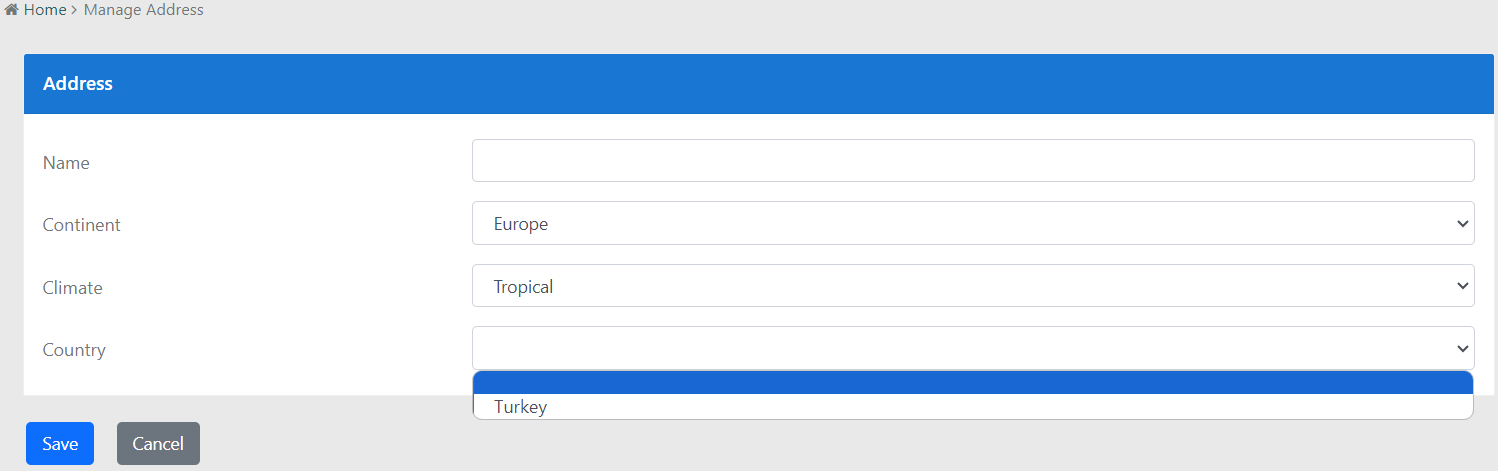Click the Climate dropdown chevron arrow
Viewport: 1498px width, 471px height.
coord(1463,287)
